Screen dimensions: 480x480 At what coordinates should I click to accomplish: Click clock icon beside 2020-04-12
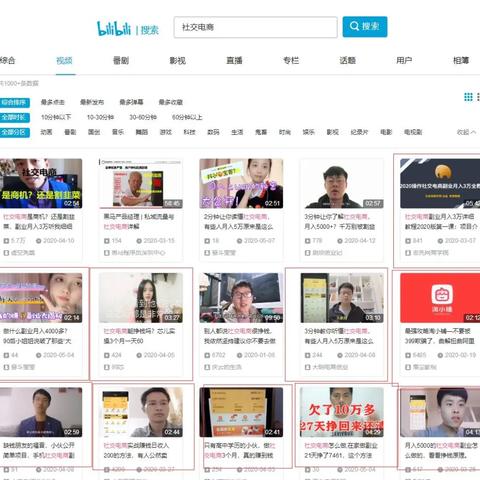point(340,241)
